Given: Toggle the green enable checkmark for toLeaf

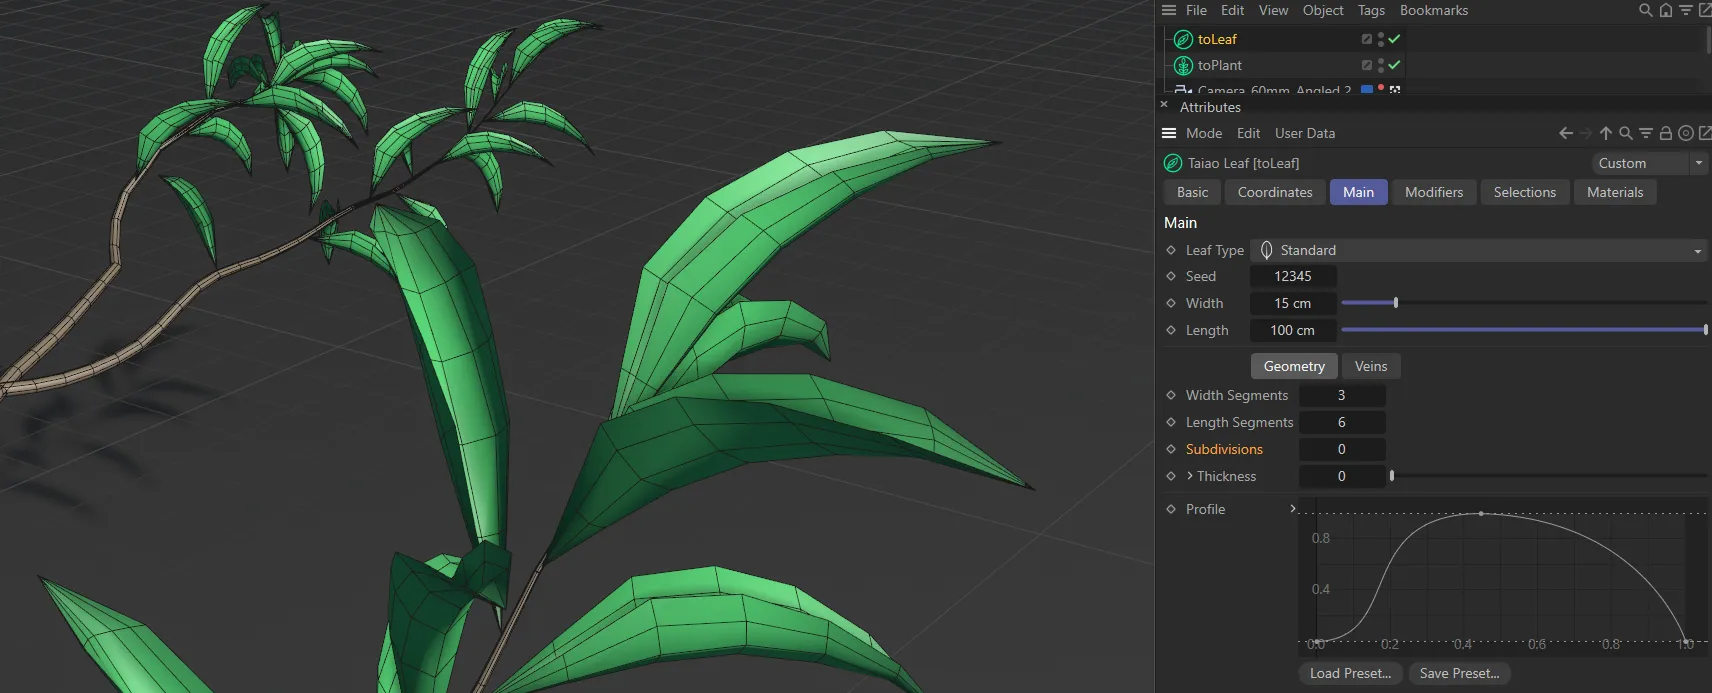Looking at the screenshot, I should click(1394, 39).
